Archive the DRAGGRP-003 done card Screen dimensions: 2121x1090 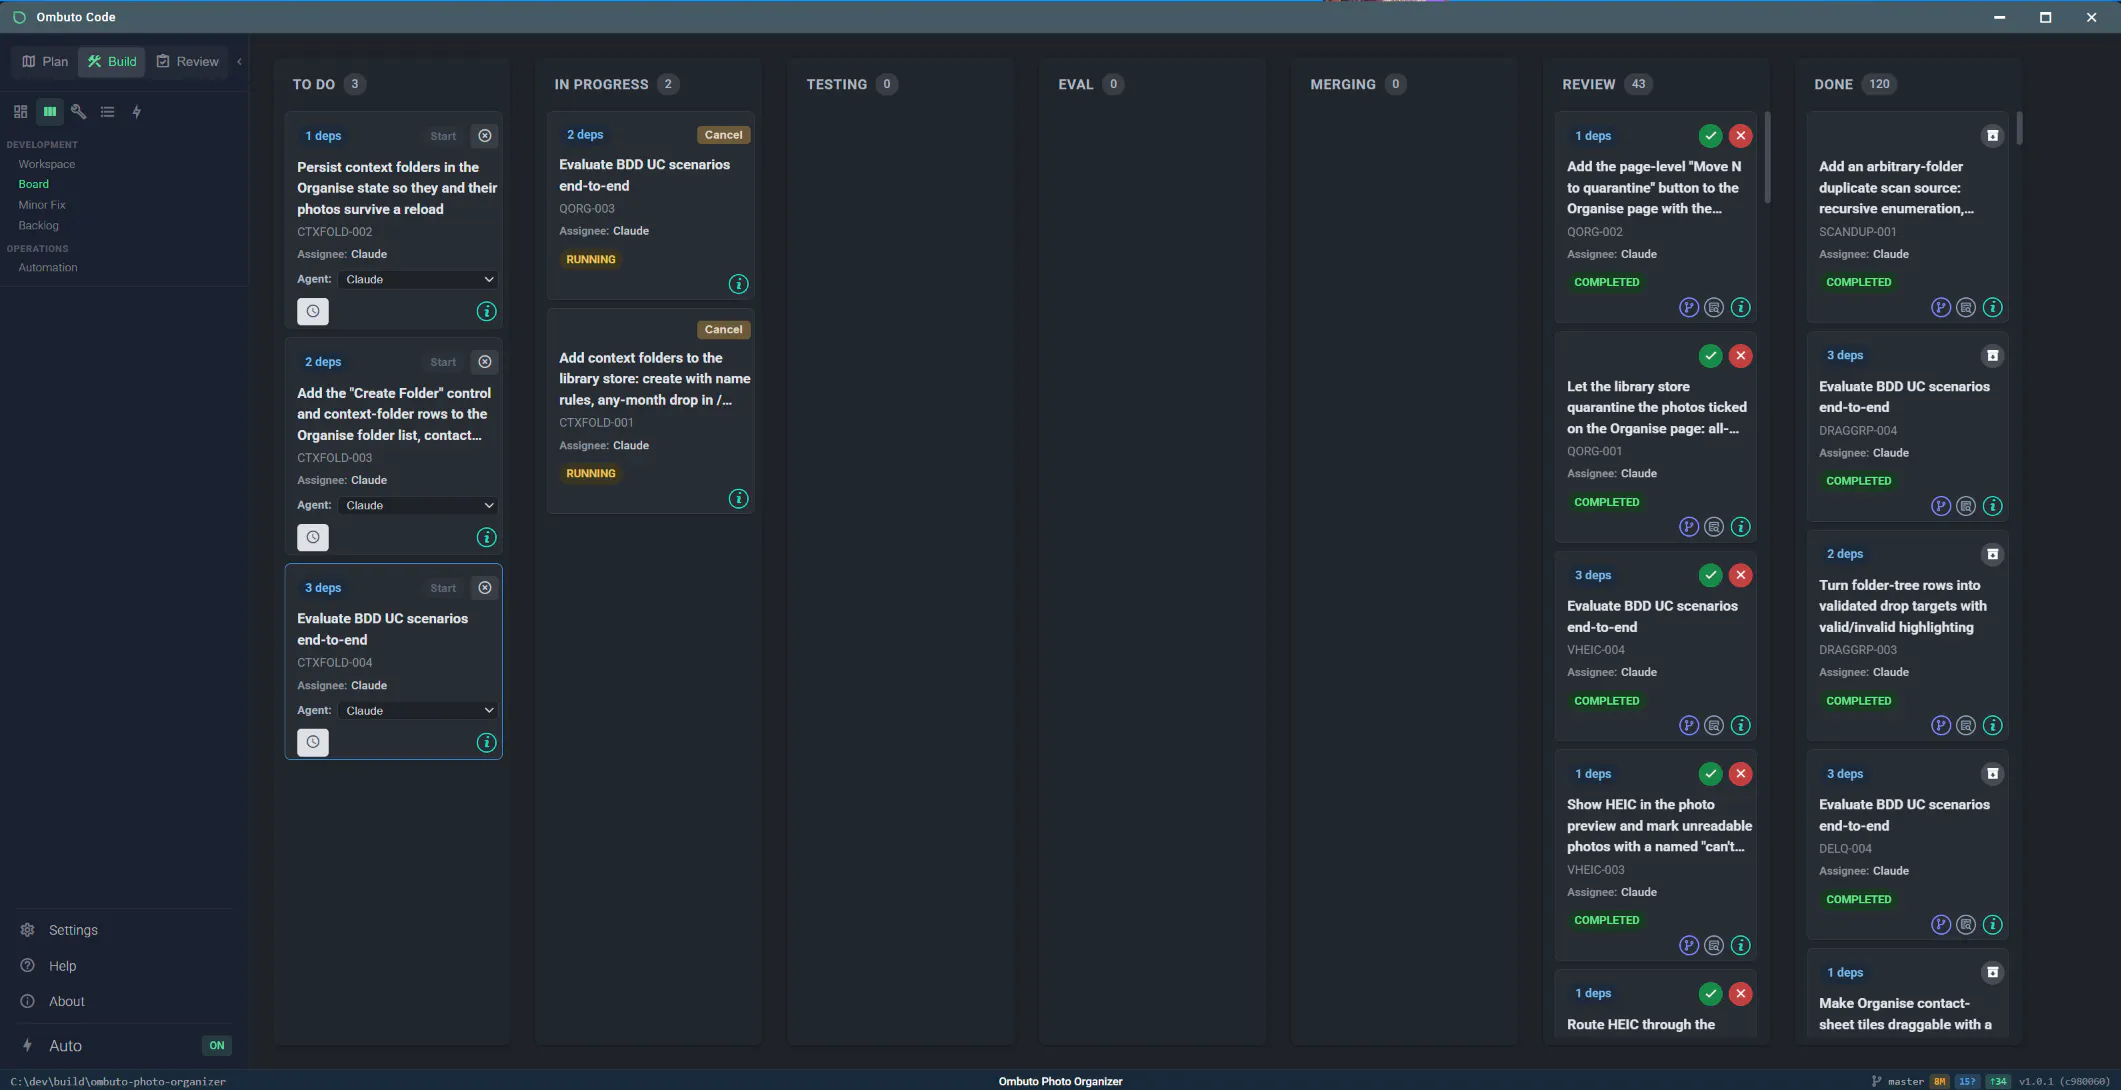[x=1992, y=554]
